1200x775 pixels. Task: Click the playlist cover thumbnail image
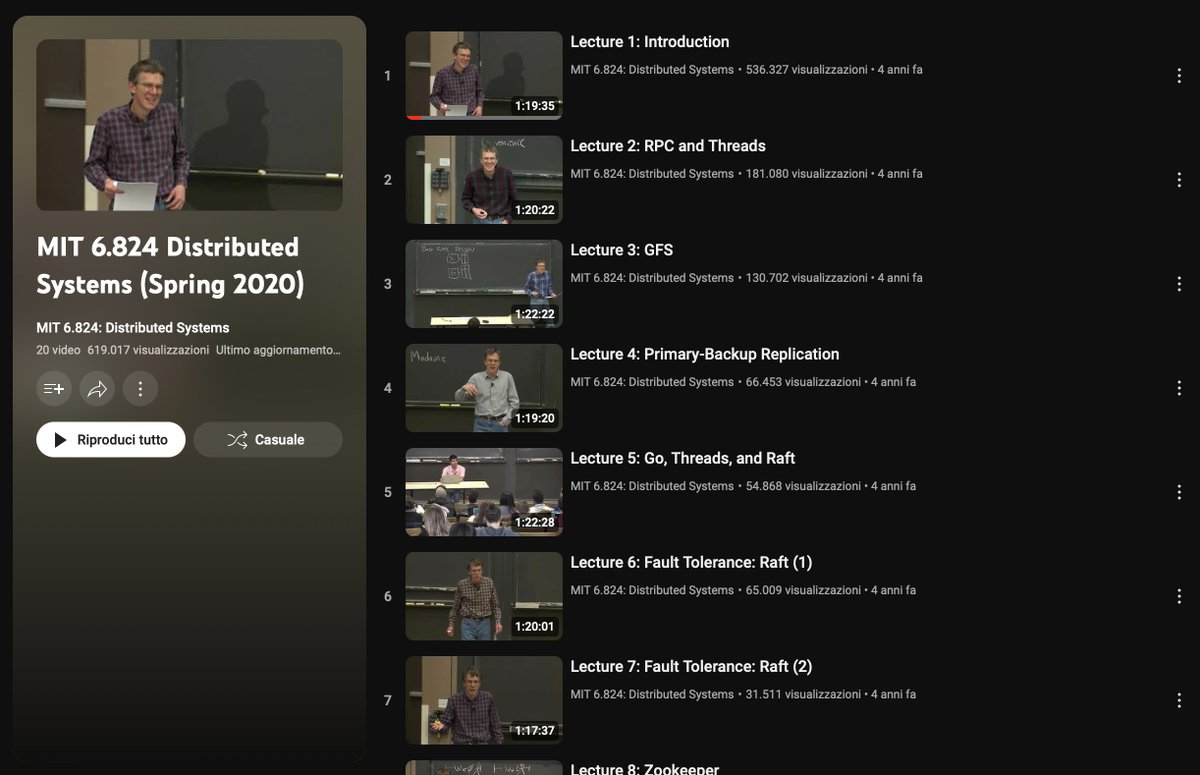click(190, 125)
